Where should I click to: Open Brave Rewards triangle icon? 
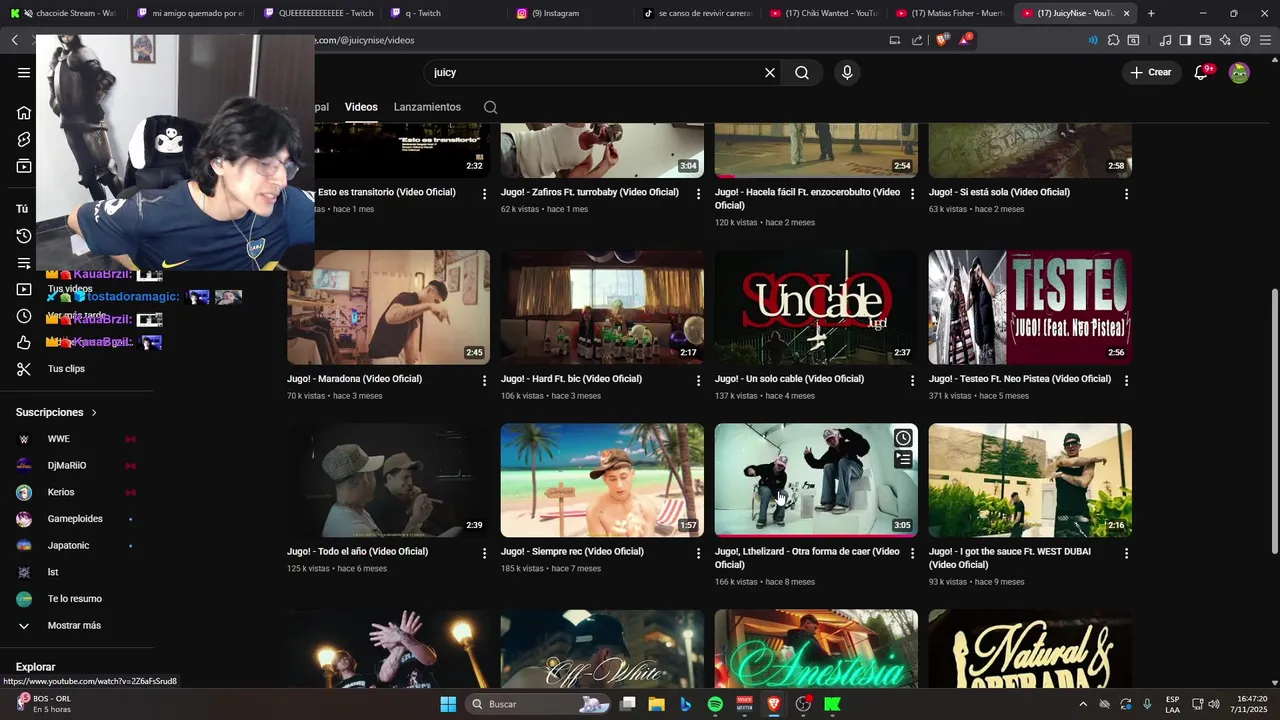click(964, 40)
